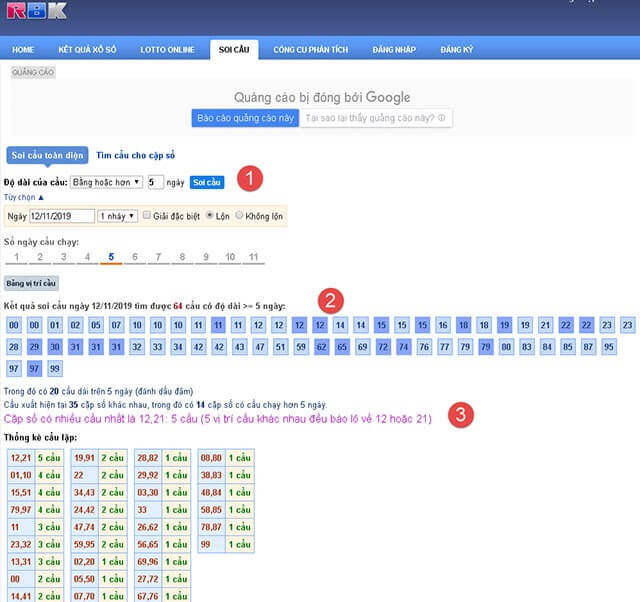
Task: Select number tile 29 in results
Action: click(35, 346)
